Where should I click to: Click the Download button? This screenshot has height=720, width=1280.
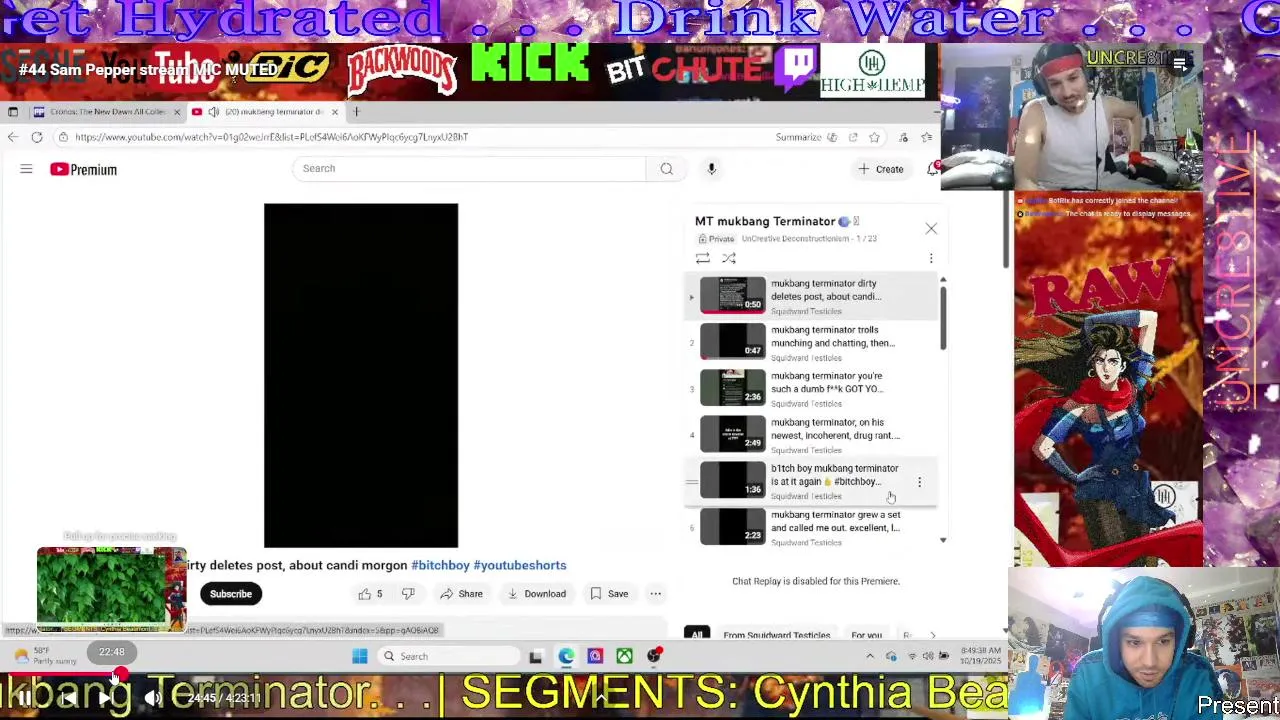(x=537, y=594)
